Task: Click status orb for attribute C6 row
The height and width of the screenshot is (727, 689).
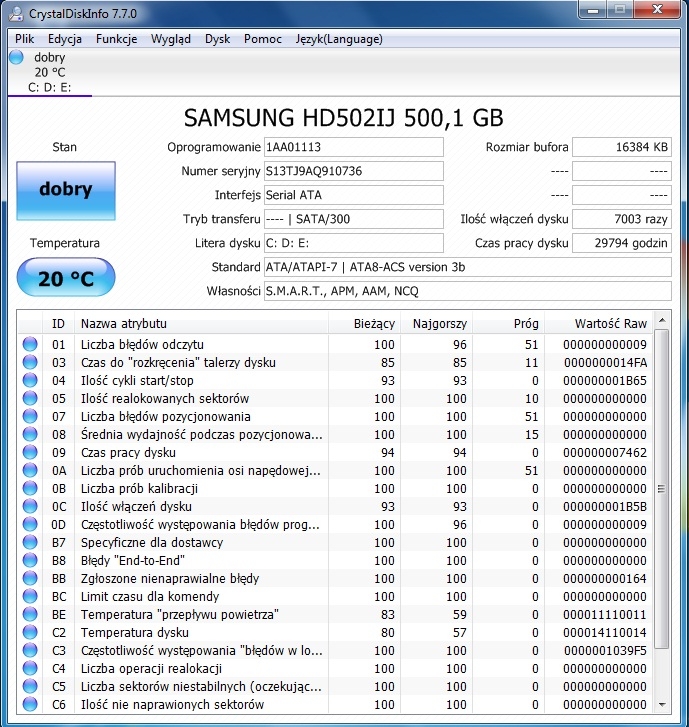Action: [x=30, y=704]
